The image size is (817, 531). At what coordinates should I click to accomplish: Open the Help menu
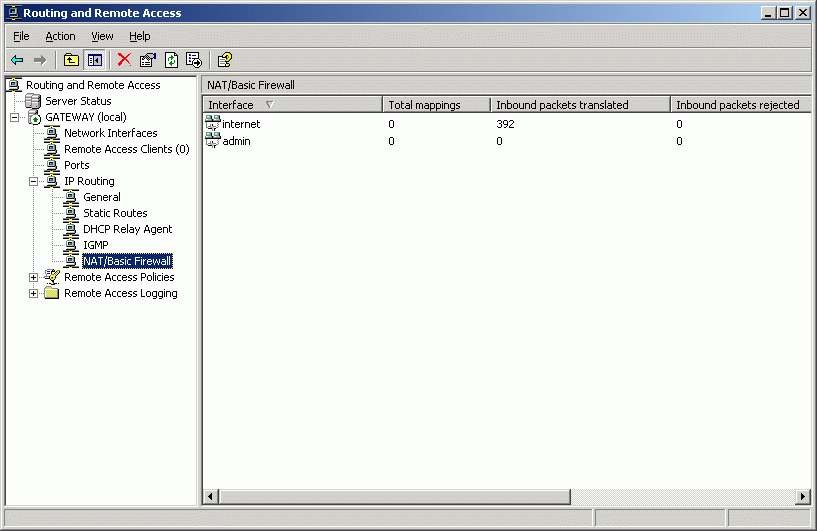pos(140,36)
